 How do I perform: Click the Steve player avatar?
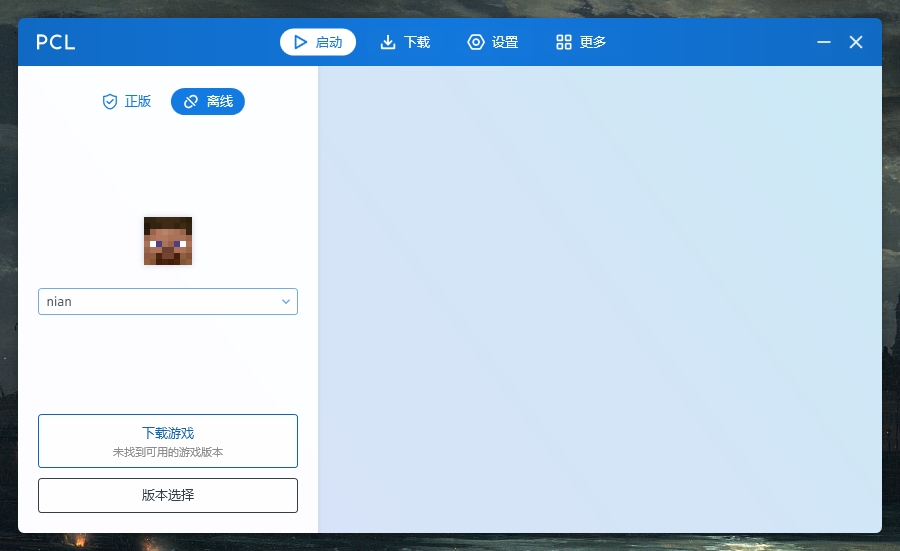(x=168, y=241)
